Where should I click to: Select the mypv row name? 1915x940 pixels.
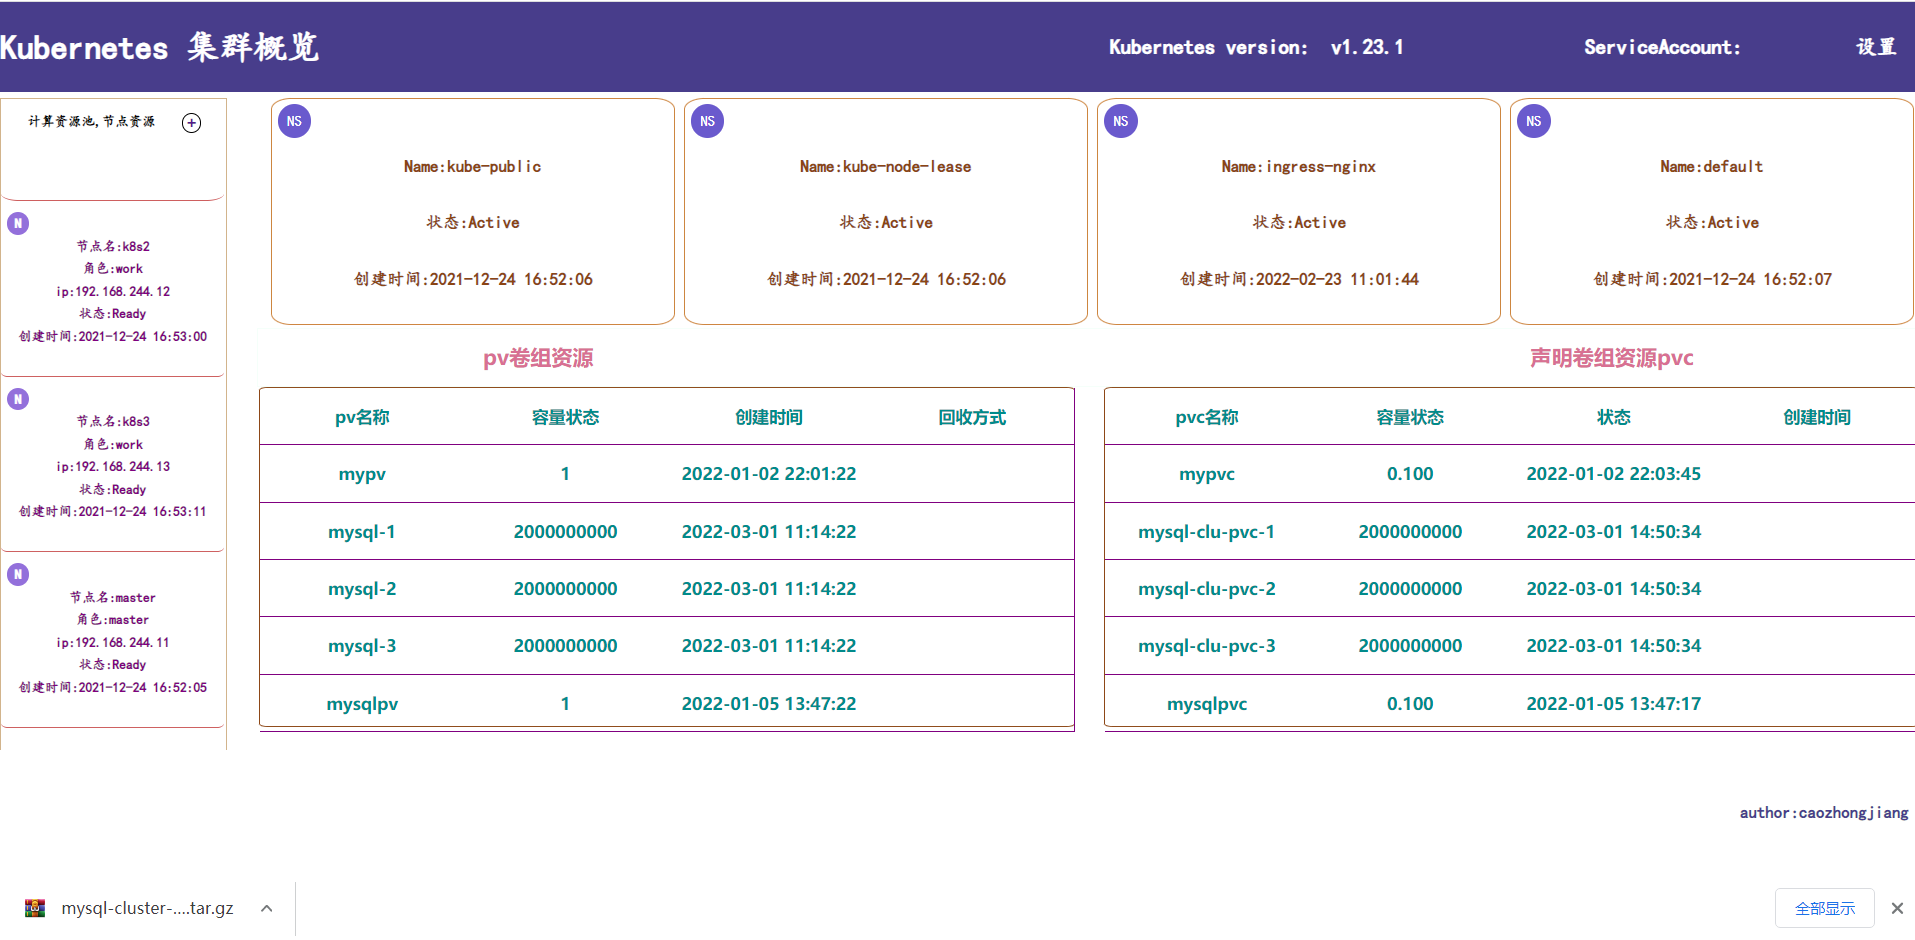(362, 474)
